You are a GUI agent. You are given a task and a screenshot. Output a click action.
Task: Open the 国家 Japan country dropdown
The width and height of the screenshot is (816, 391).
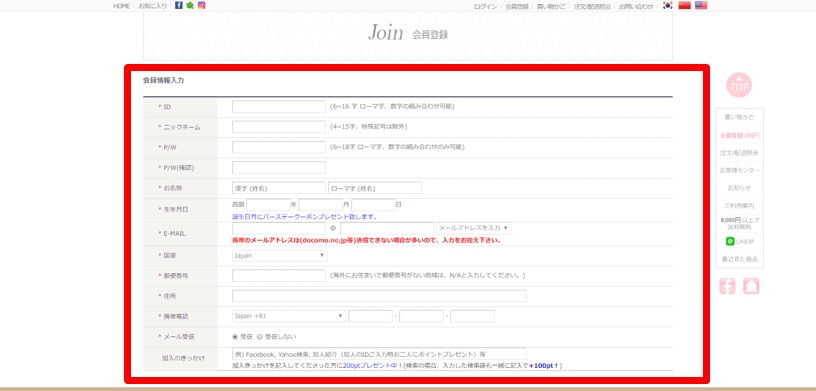pyautogui.click(x=279, y=256)
